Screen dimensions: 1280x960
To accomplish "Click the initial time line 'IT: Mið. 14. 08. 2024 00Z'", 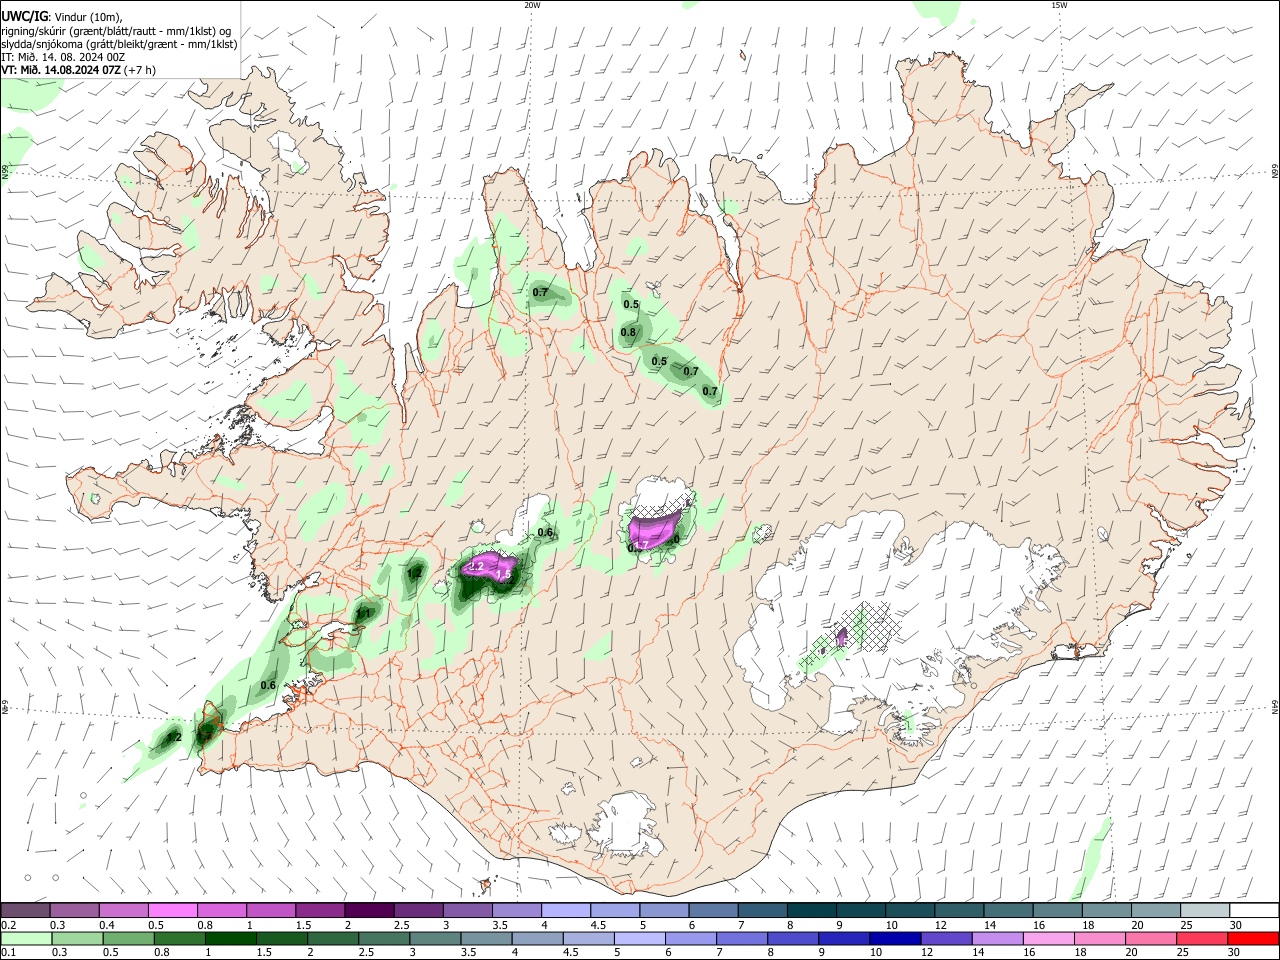I will point(63,57).
